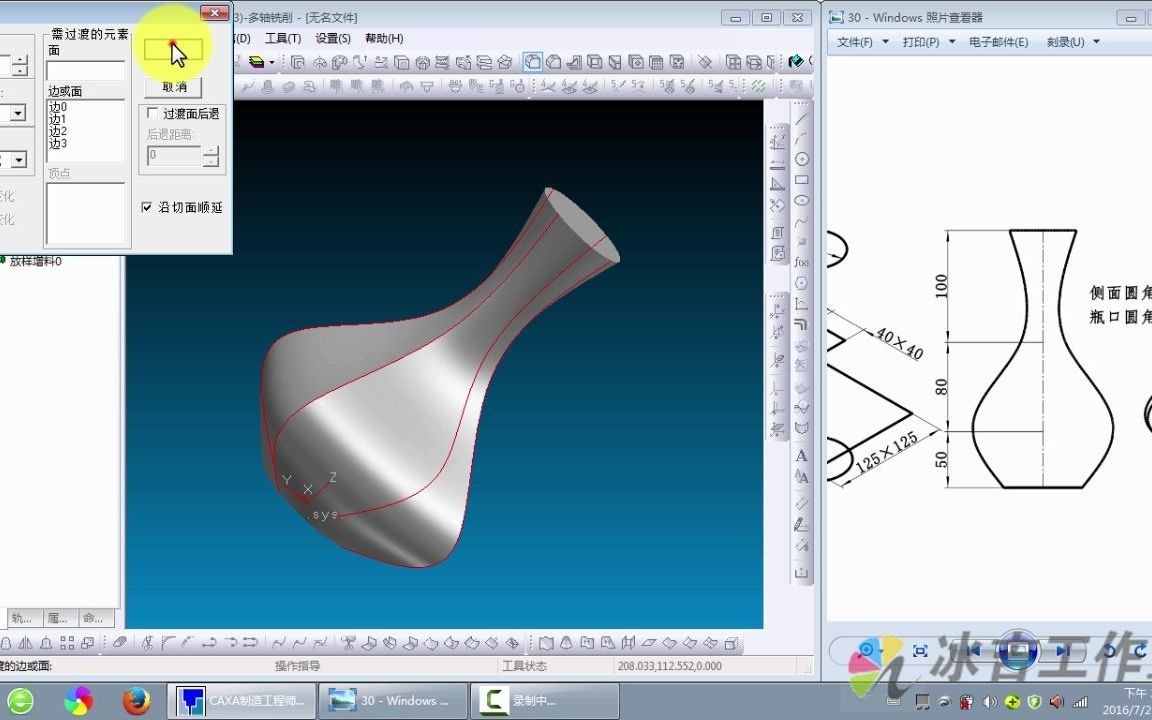Open the 工具(T) menu
This screenshot has width=1152, height=720.
[283, 38]
